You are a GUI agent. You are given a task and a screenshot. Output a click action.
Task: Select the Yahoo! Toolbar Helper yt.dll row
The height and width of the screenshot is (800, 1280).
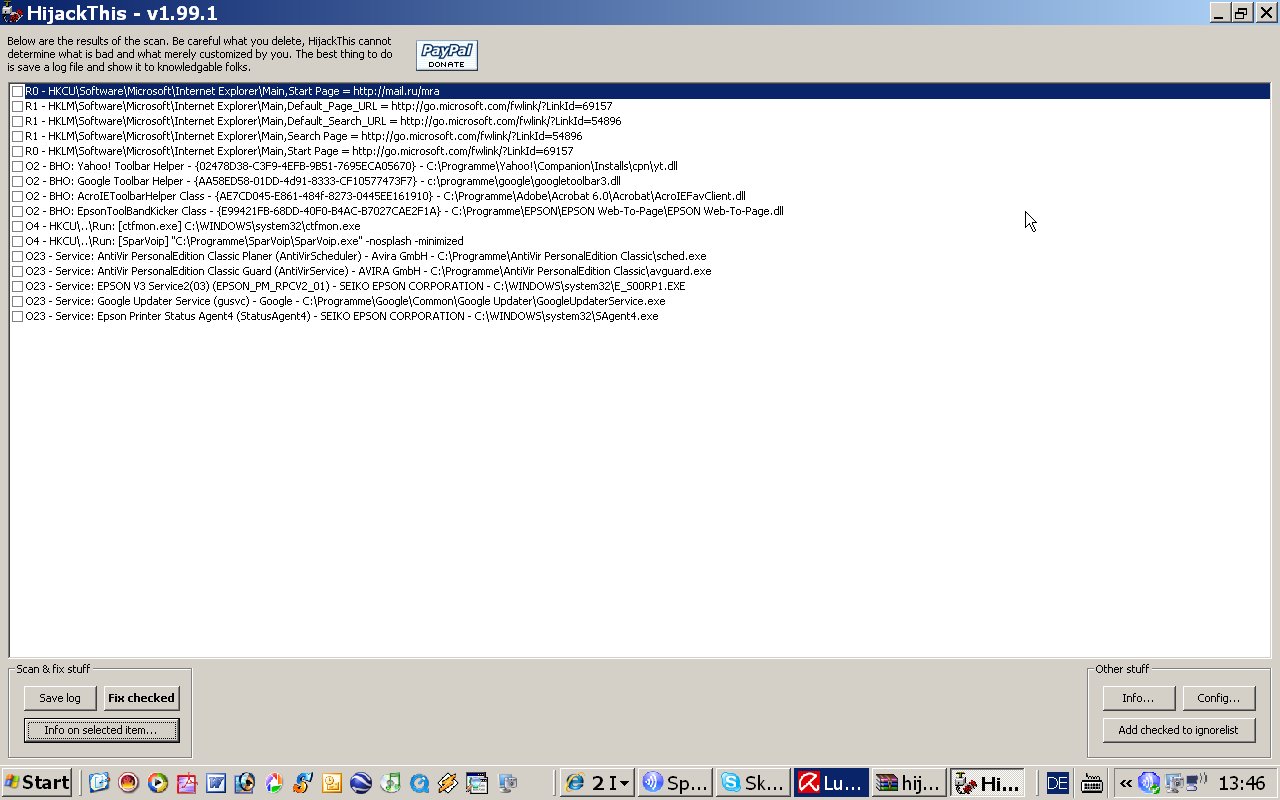(x=351, y=166)
